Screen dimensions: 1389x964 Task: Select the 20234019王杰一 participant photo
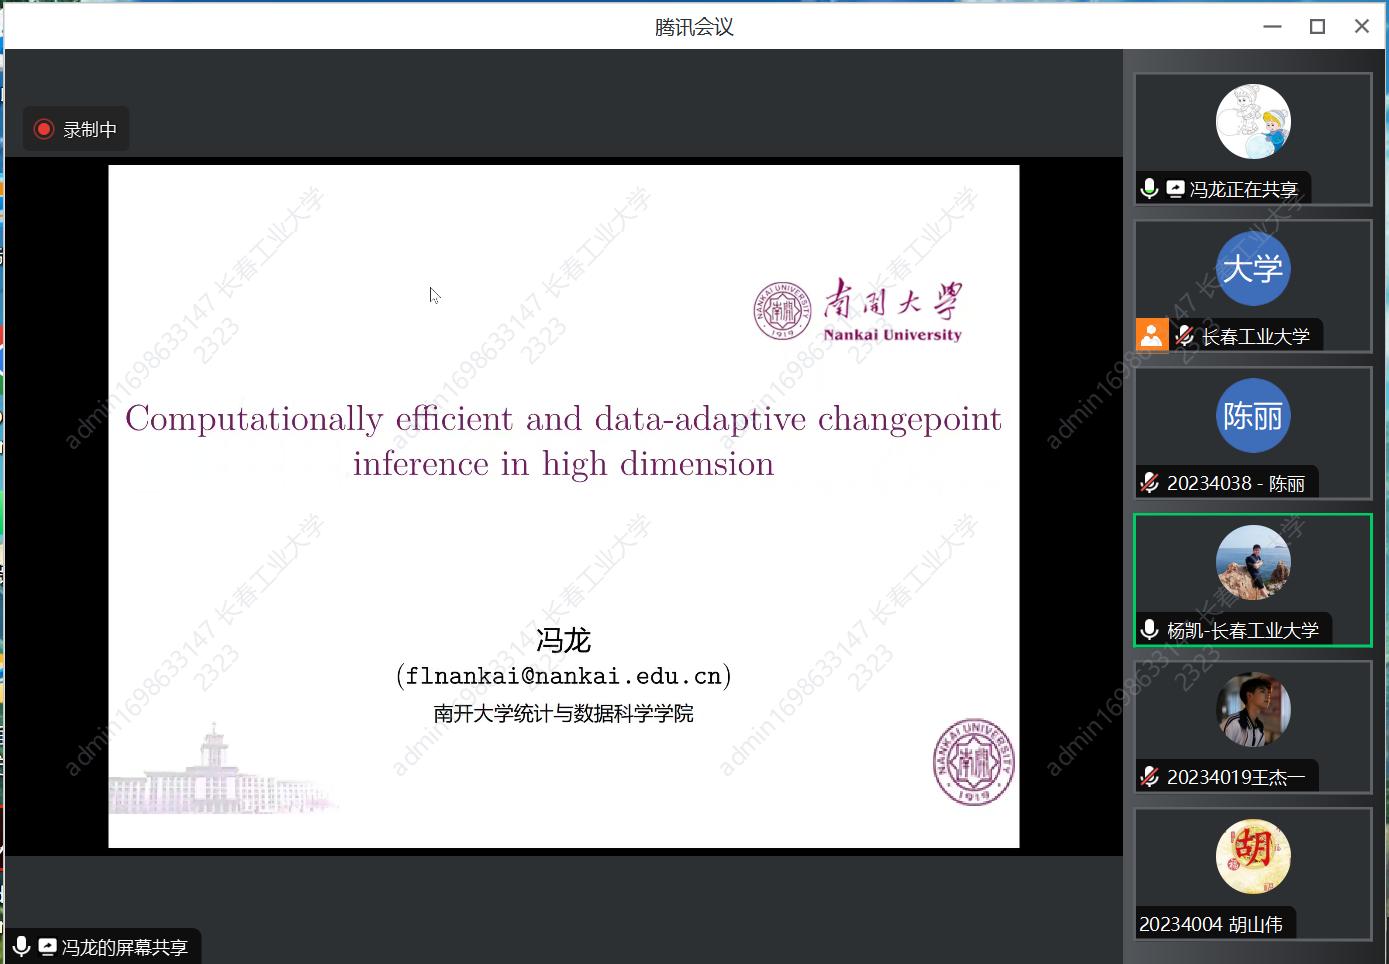[1253, 709]
